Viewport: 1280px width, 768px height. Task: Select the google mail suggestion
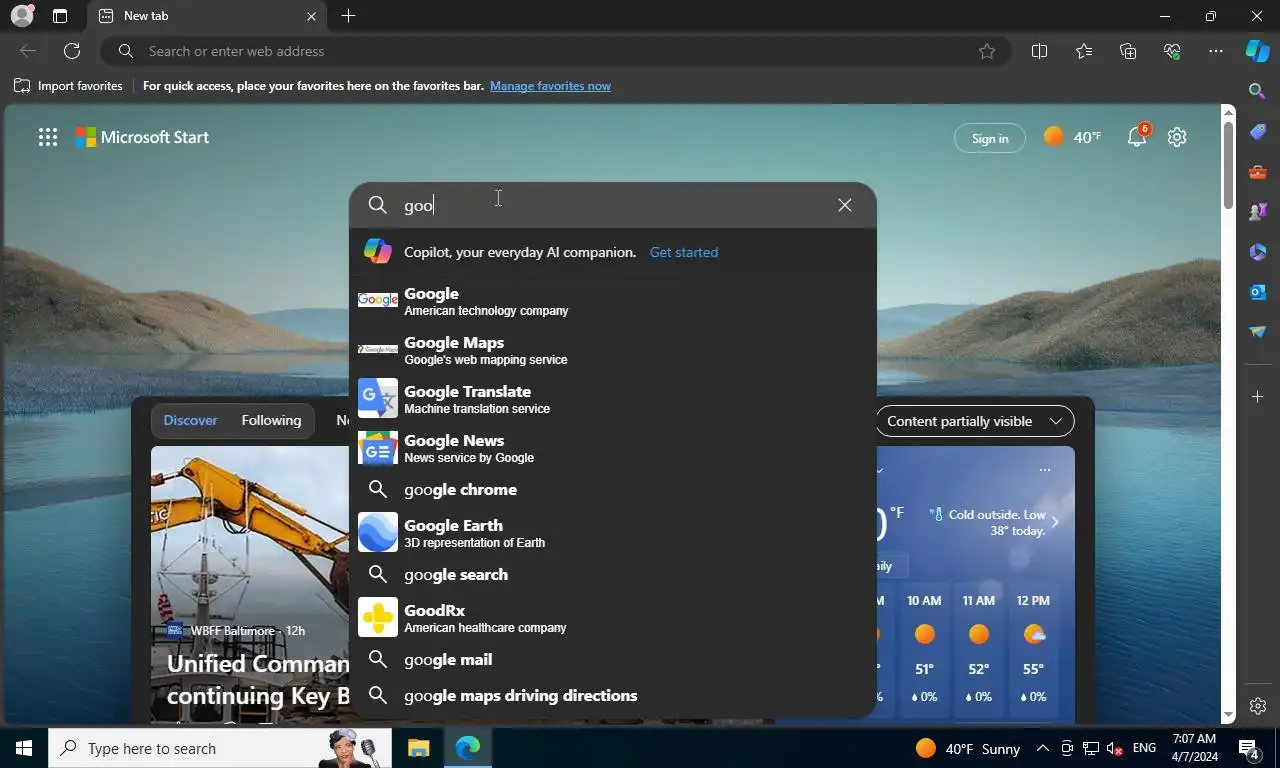coord(613,659)
